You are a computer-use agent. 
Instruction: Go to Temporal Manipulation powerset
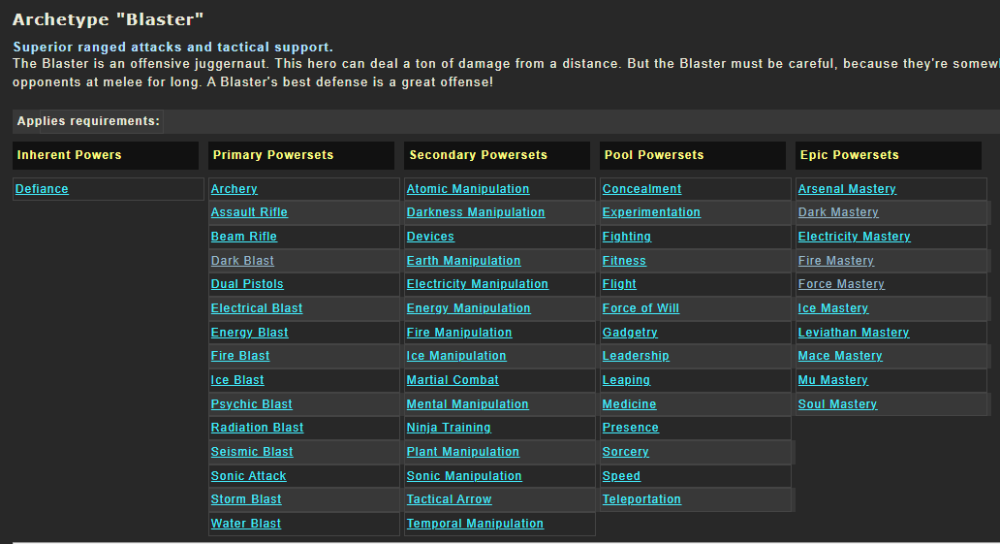click(x=475, y=524)
